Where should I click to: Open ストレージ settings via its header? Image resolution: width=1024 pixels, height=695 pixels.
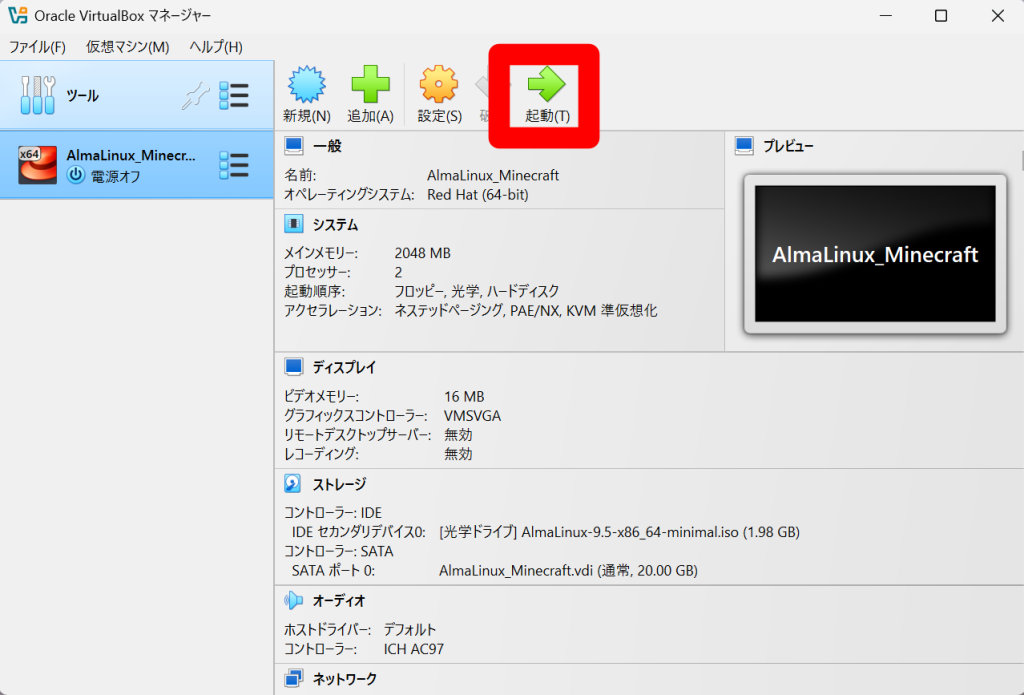(x=339, y=484)
